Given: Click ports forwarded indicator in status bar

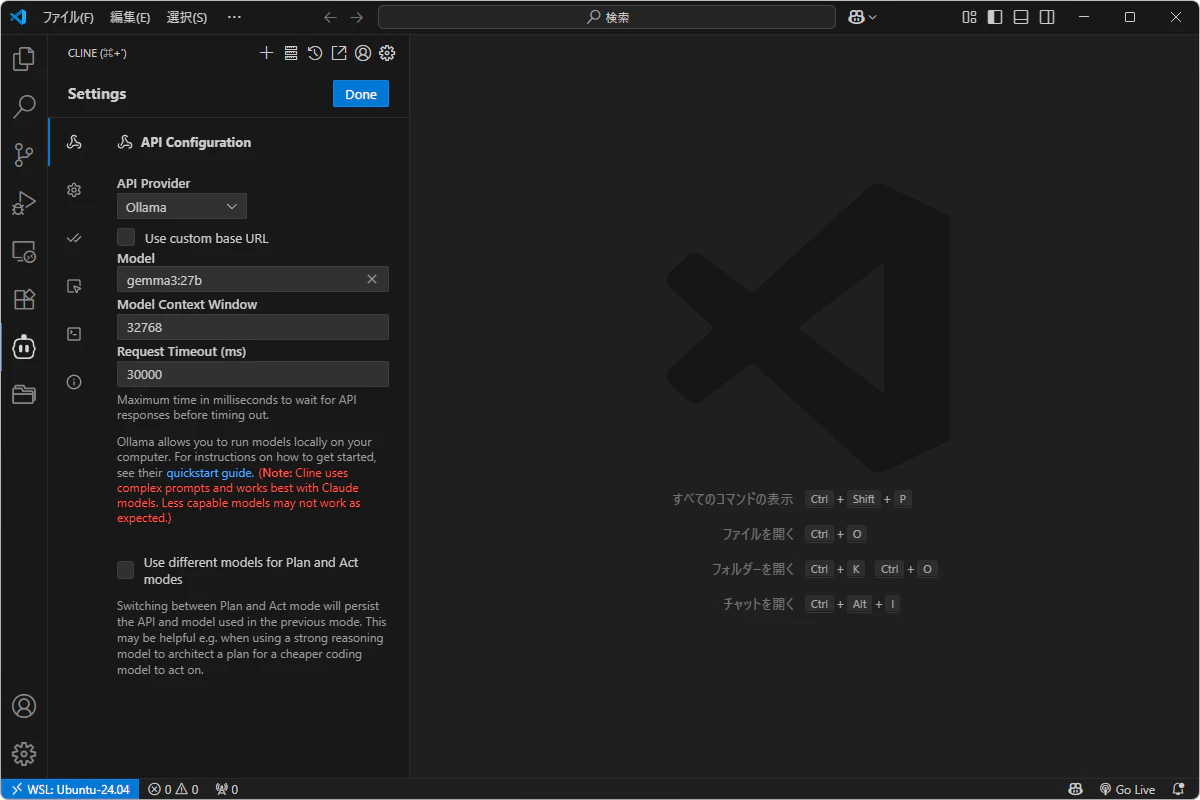Looking at the screenshot, I should tap(227, 789).
